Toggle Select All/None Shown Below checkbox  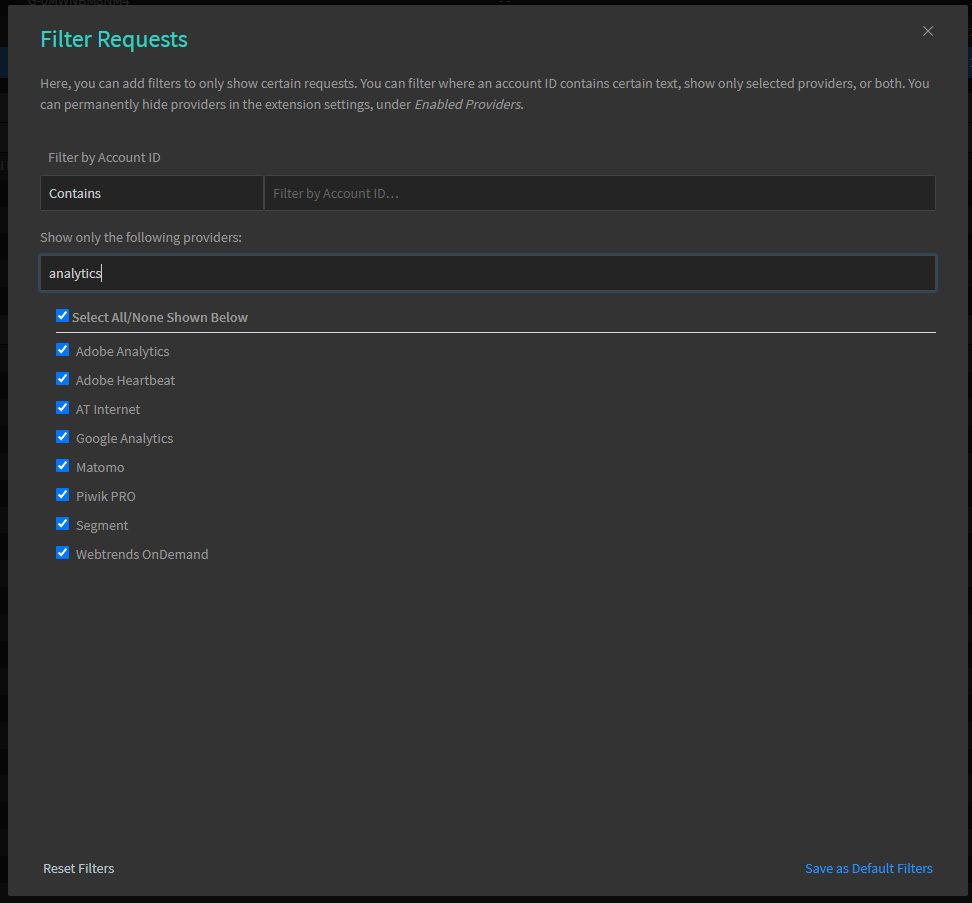click(x=63, y=316)
